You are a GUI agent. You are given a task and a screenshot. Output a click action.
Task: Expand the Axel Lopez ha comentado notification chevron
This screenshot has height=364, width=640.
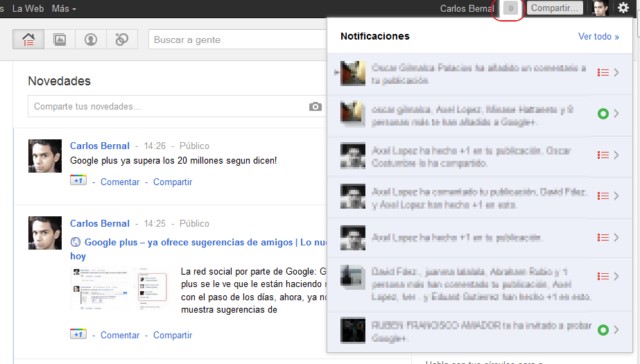[x=616, y=196]
